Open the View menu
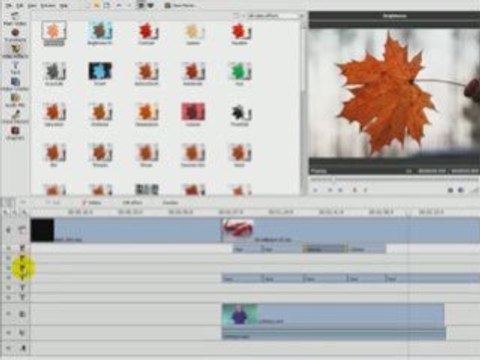The height and width of the screenshot is (360, 480). coord(32,6)
